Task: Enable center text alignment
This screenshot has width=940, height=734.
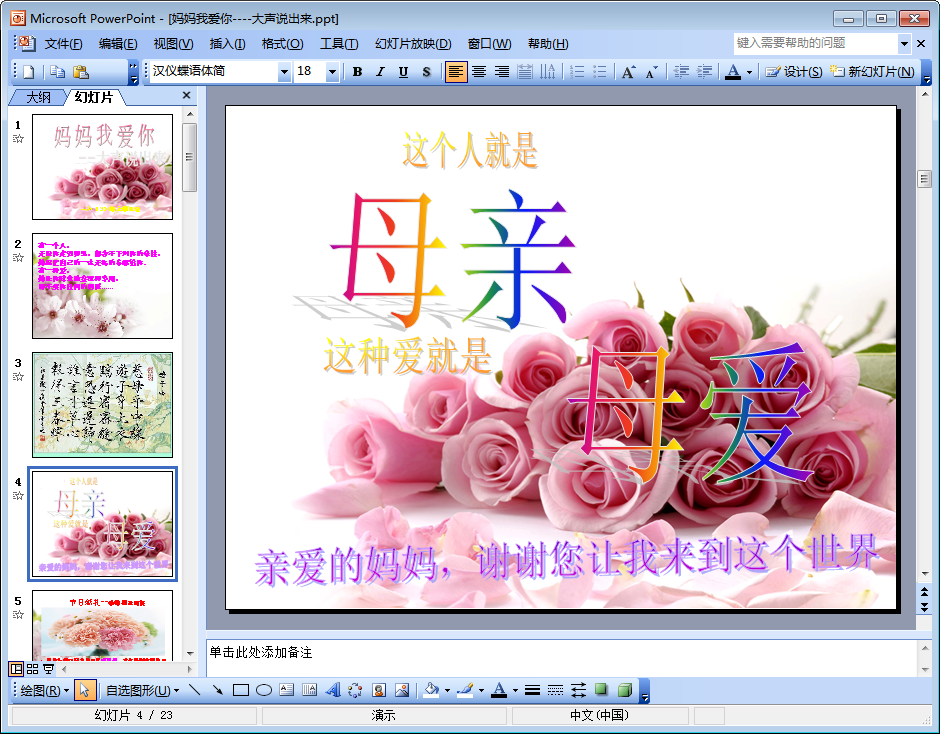Action: [479, 72]
